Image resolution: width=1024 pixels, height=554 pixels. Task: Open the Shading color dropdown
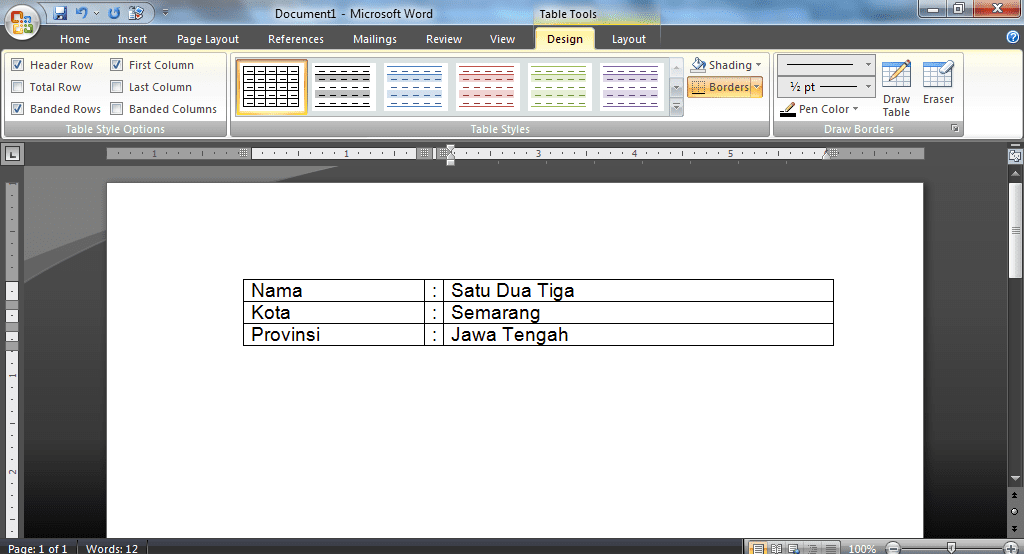tap(758, 65)
